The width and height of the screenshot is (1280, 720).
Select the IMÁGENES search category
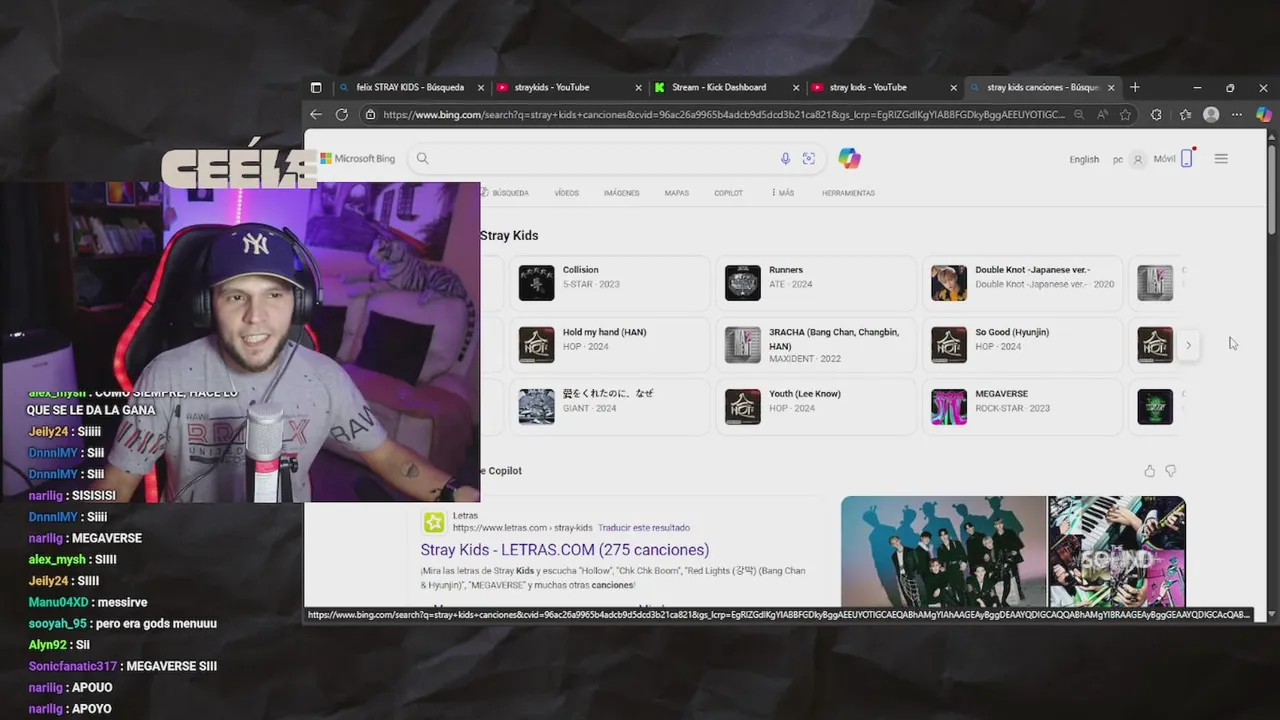tap(621, 193)
